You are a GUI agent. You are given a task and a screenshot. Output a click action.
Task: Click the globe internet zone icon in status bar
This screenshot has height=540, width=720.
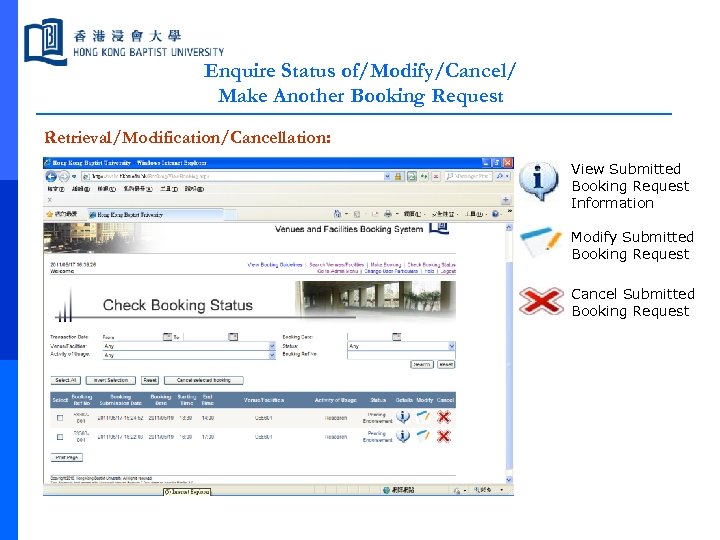click(x=387, y=490)
